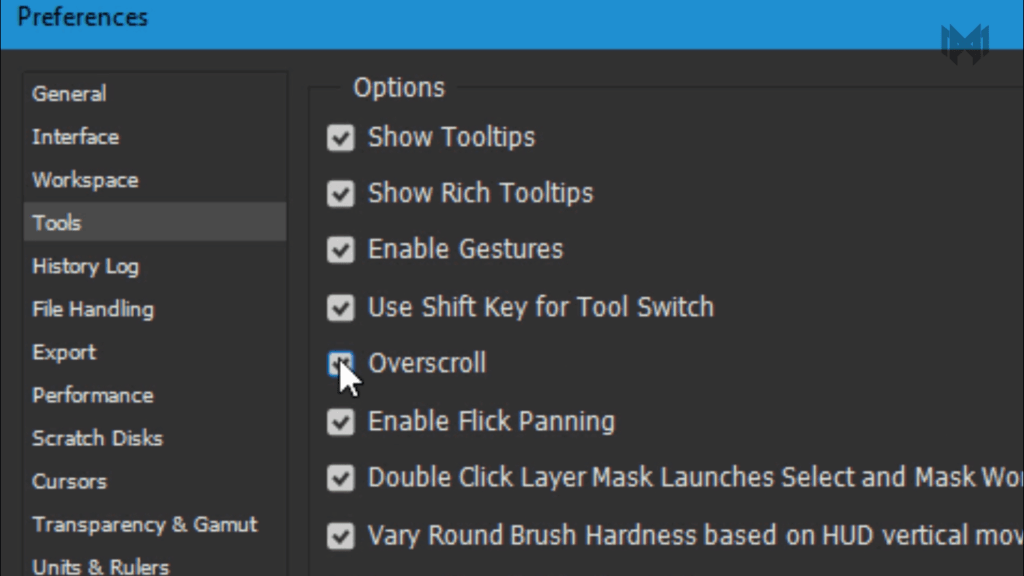Select the highlighted Tools category

pos(155,223)
